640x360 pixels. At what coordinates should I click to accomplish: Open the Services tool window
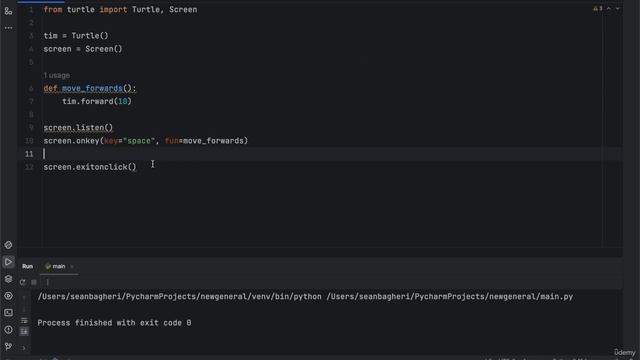[8, 296]
